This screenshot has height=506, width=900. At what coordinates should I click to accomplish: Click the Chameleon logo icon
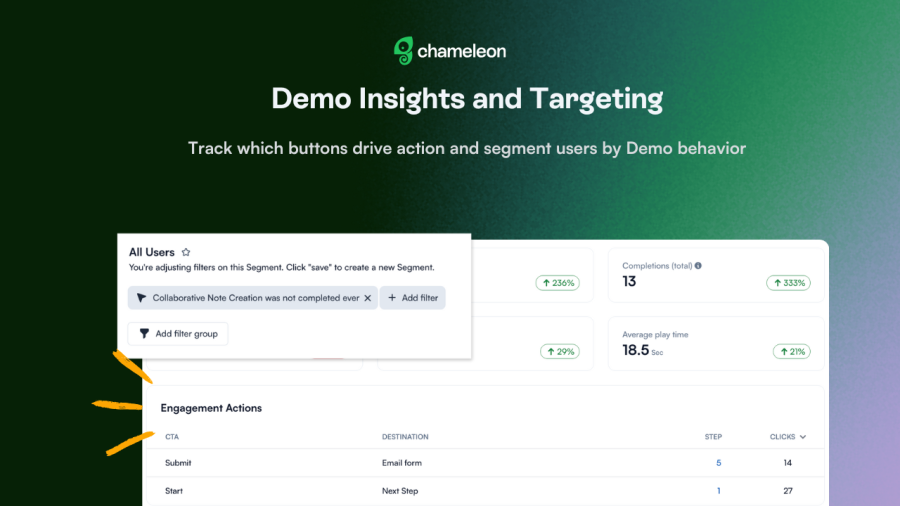tap(404, 51)
